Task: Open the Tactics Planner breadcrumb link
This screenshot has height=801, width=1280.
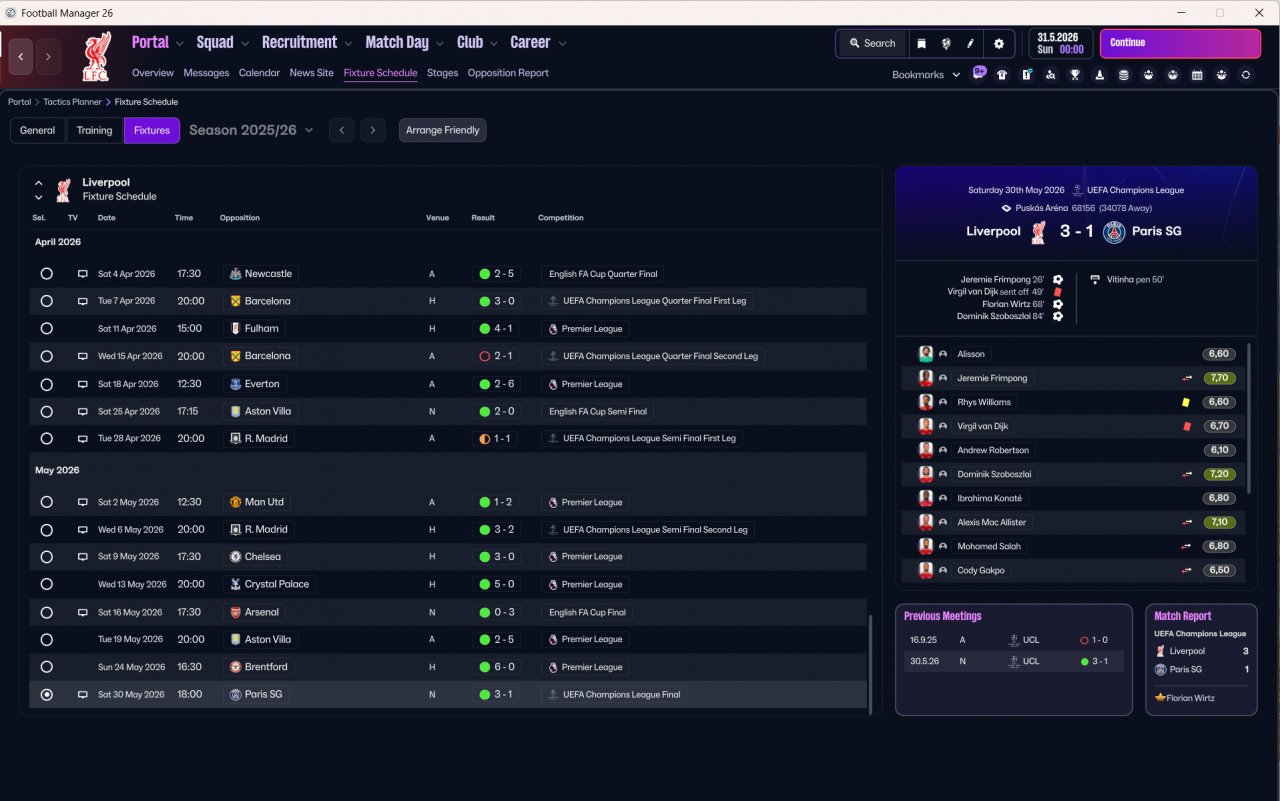Action: tap(71, 102)
